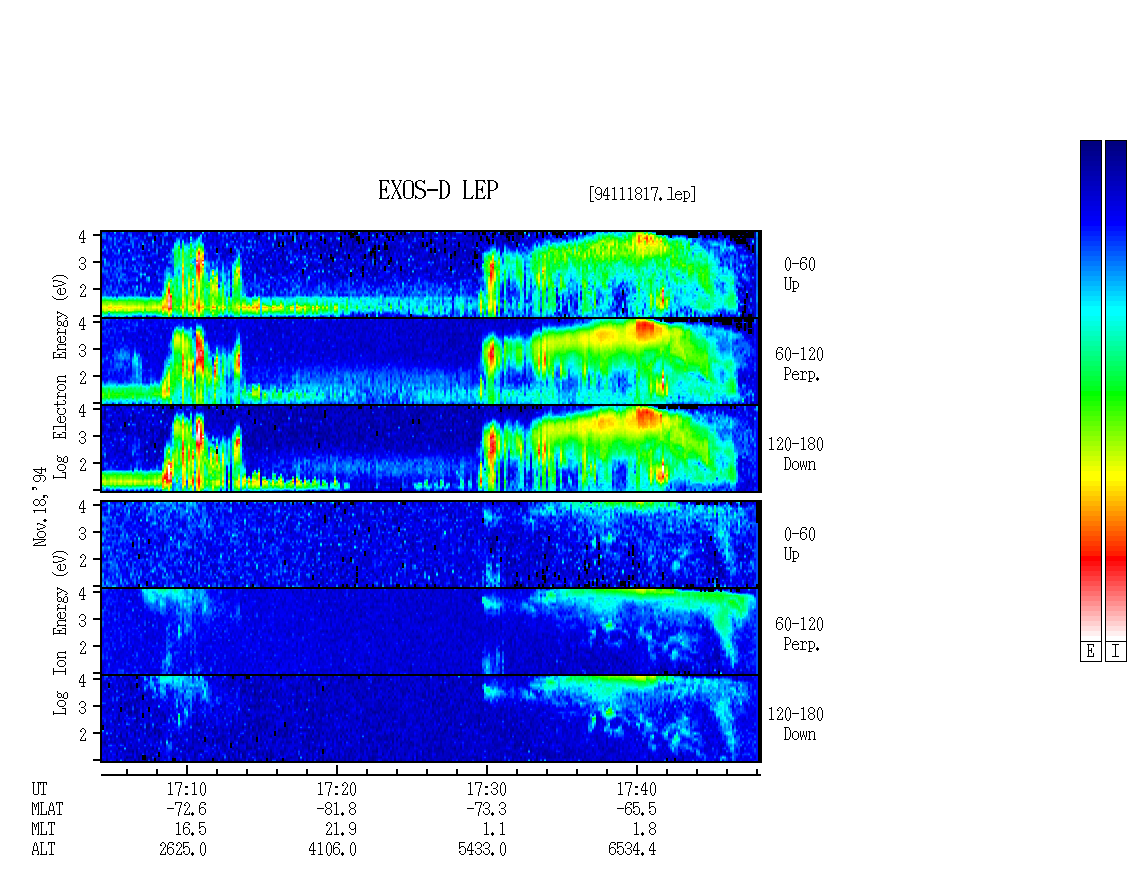Screen dimensions: 1130x875
Task: Select the ALT row header
Action: (x=43, y=850)
